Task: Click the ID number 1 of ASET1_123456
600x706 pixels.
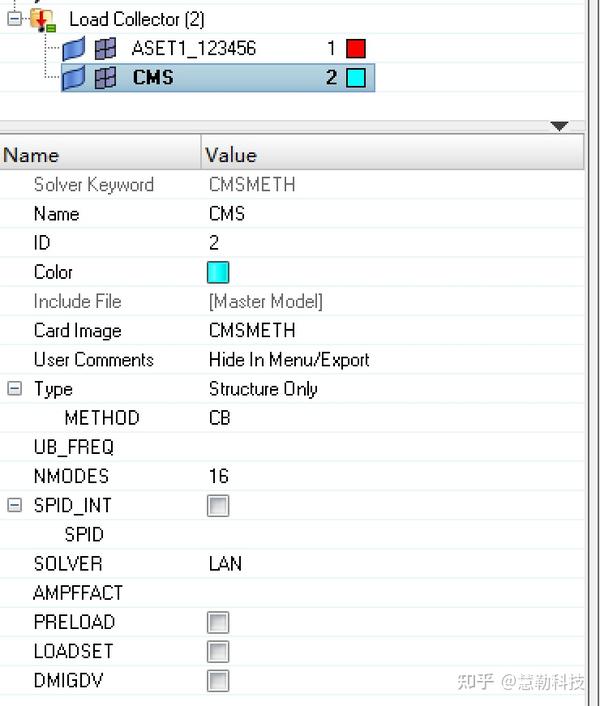Action: tap(331, 48)
